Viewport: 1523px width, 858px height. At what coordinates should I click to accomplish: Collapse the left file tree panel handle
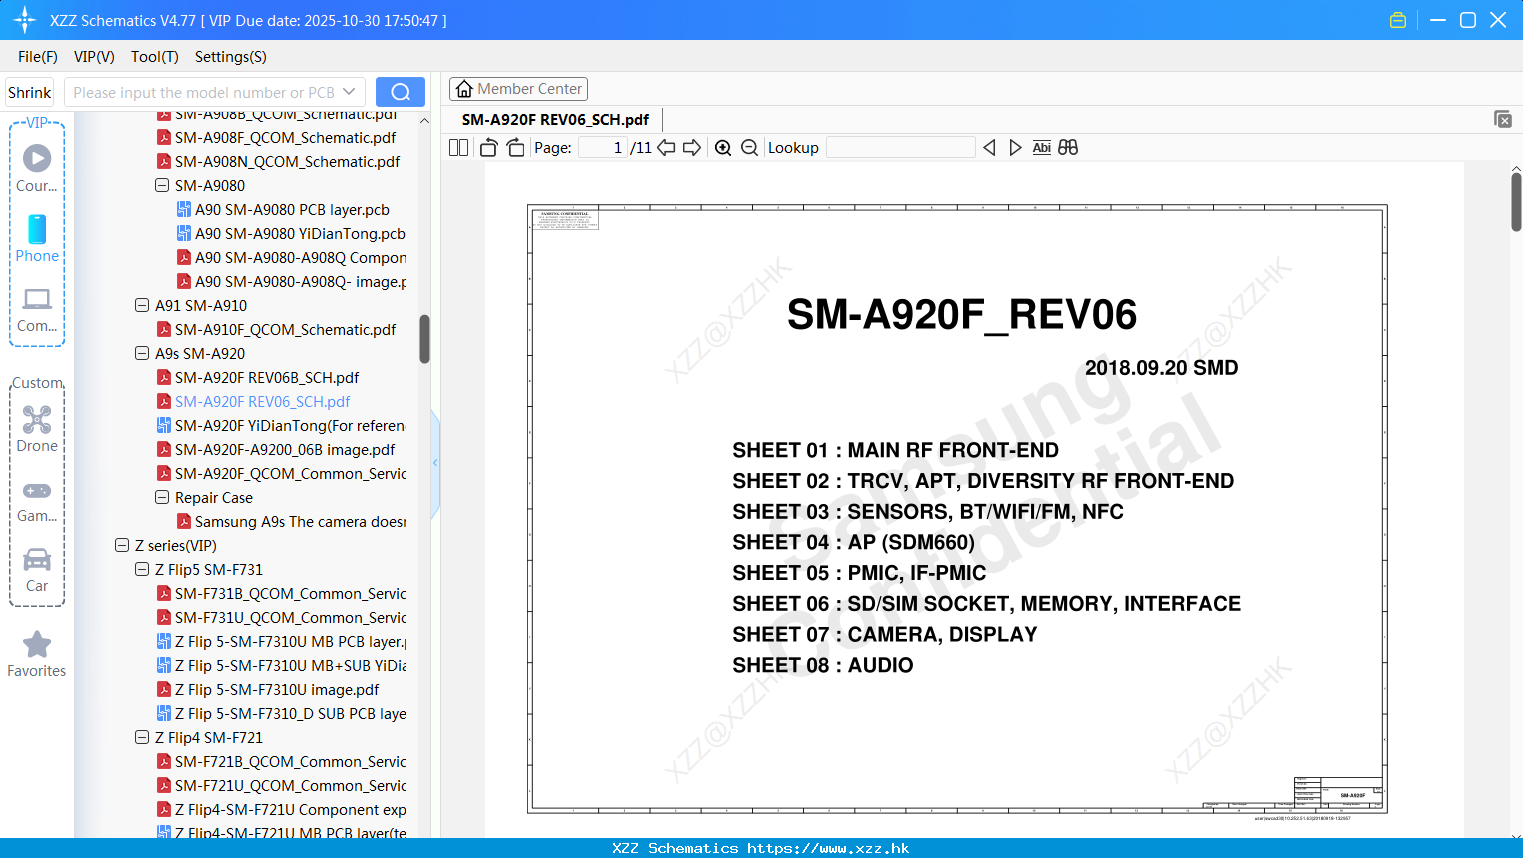tap(435, 462)
